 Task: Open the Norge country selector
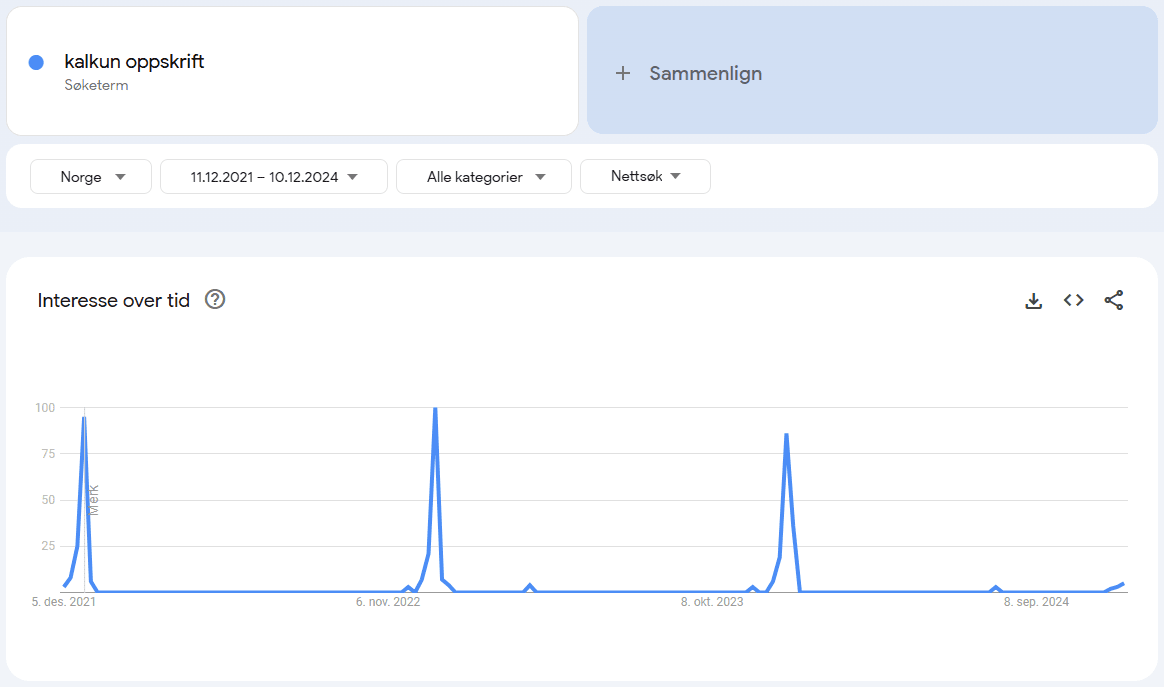pyautogui.click(x=90, y=176)
